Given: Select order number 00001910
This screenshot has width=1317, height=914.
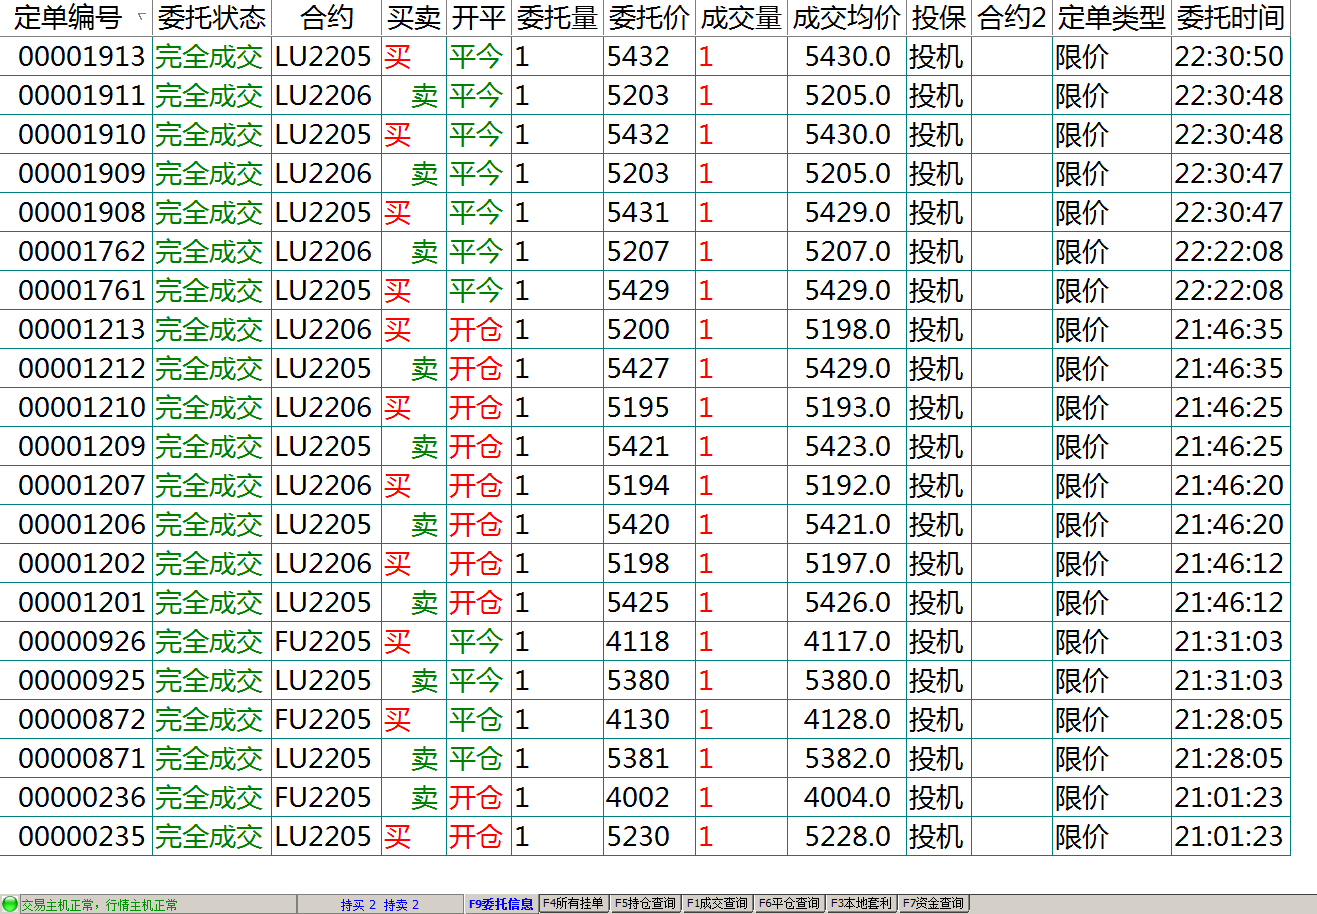Looking at the screenshot, I should [82, 135].
